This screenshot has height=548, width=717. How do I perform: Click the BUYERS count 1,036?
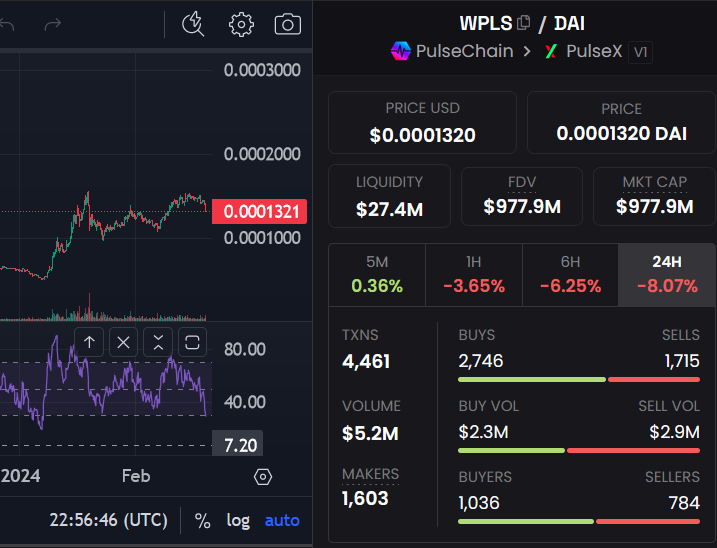tap(479, 503)
